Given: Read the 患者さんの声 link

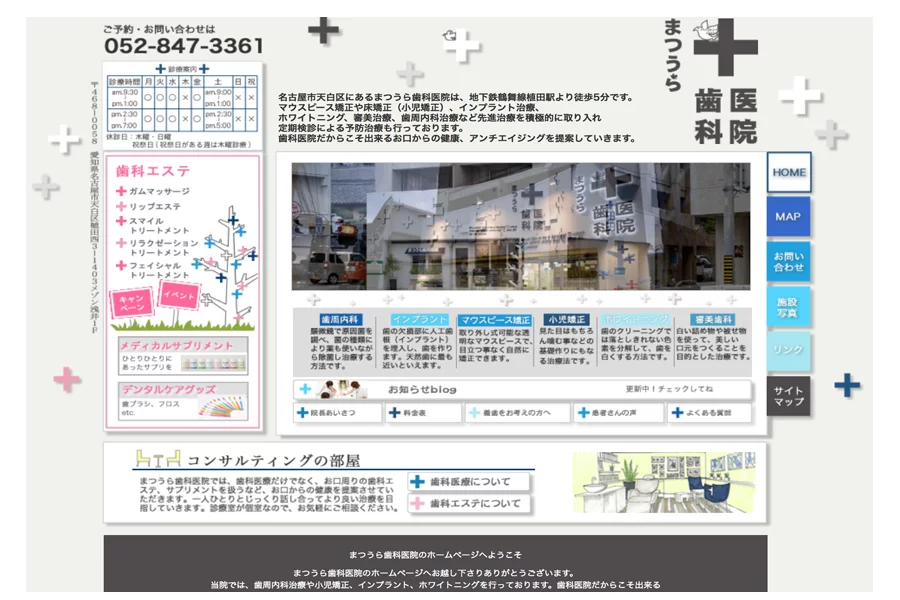Looking at the screenshot, I should point(619,413).
